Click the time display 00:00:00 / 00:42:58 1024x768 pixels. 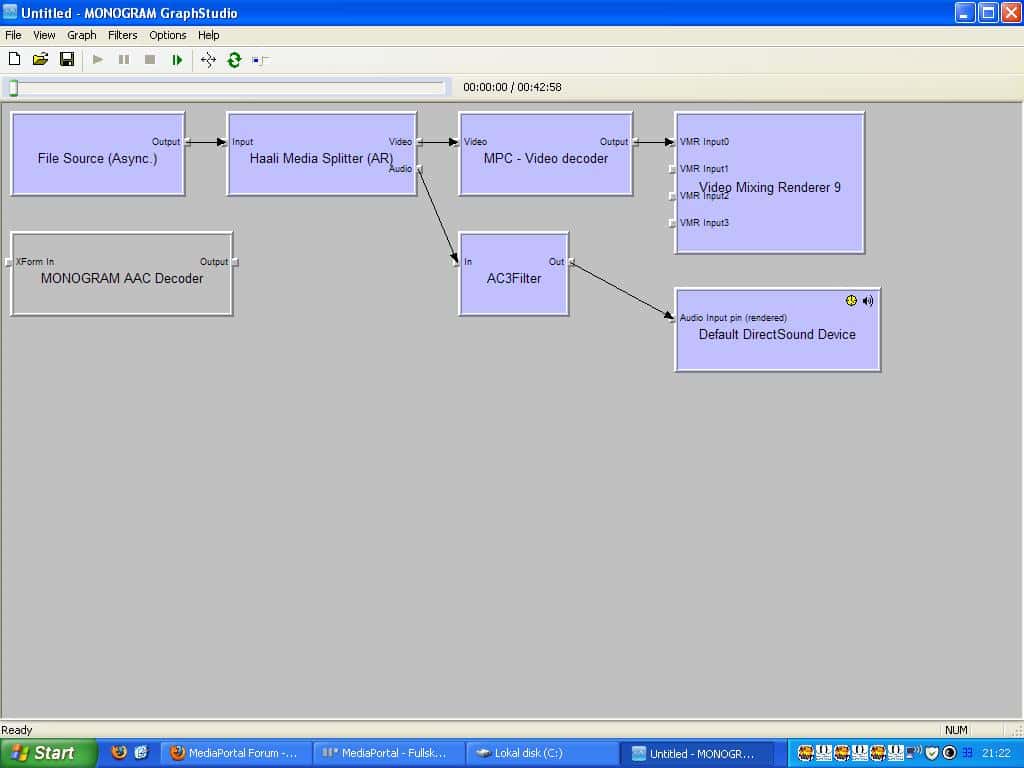(512, 88)
